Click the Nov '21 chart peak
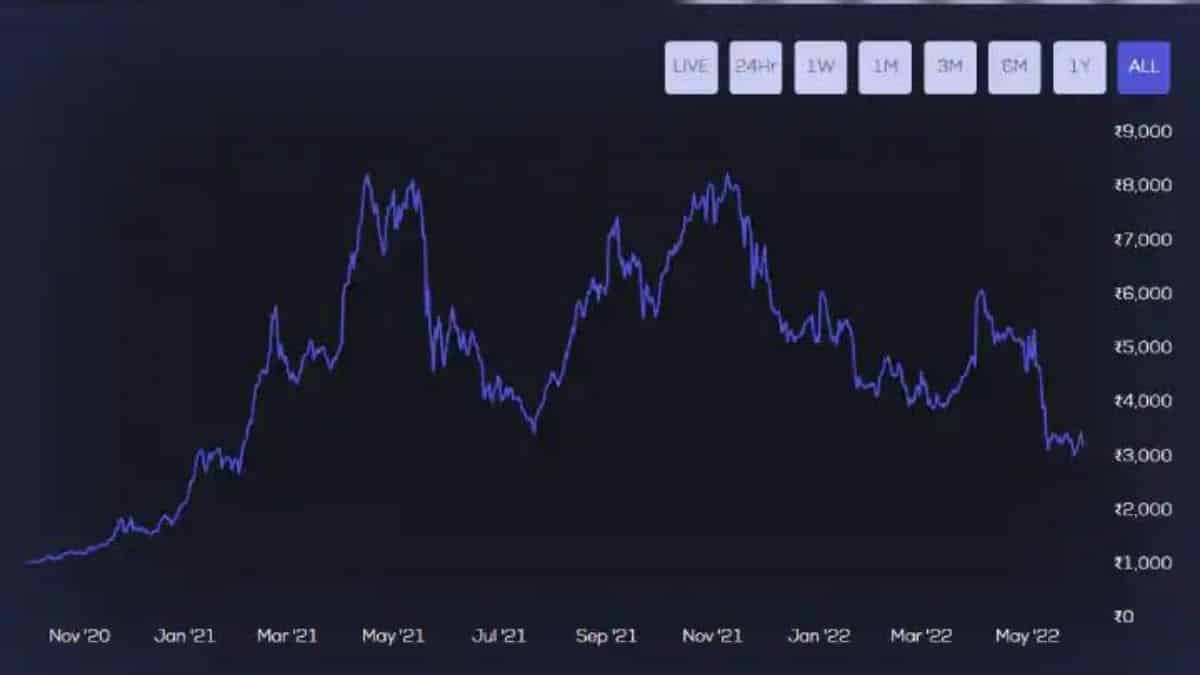This screenshot has height=675, width=1200. coord(725,175)
